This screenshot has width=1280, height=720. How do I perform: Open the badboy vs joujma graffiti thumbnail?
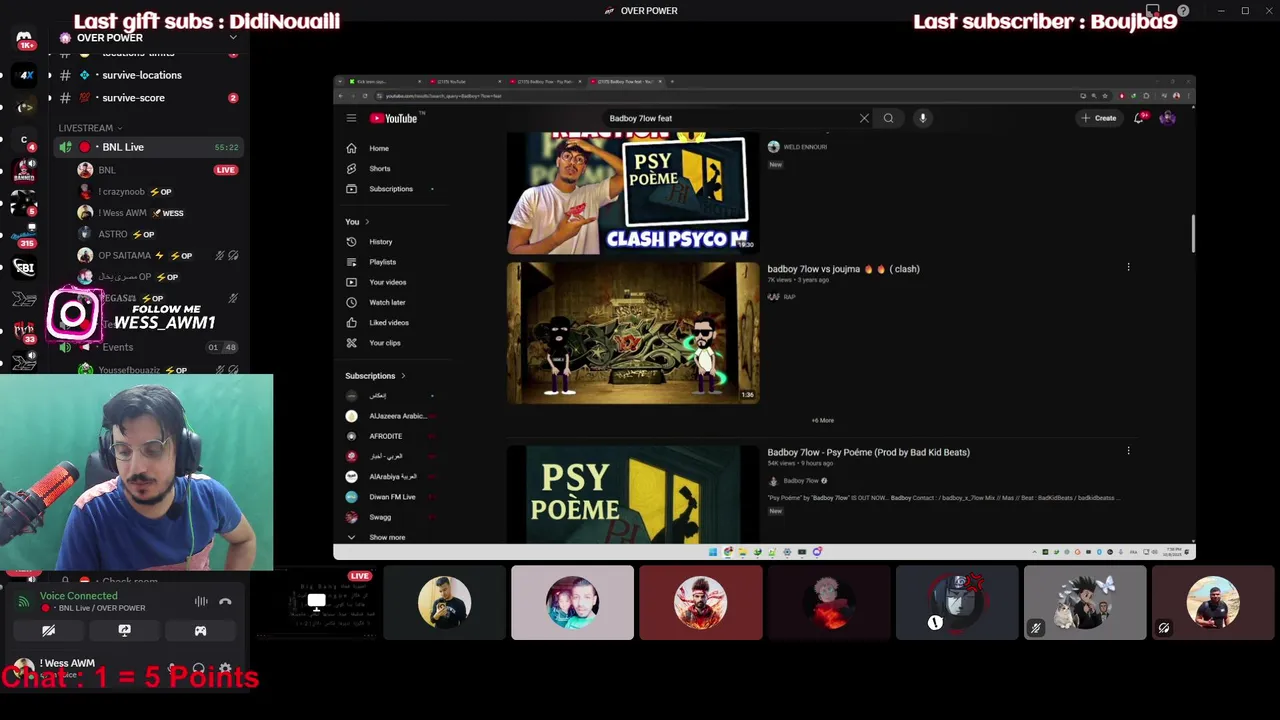[633, 333]
